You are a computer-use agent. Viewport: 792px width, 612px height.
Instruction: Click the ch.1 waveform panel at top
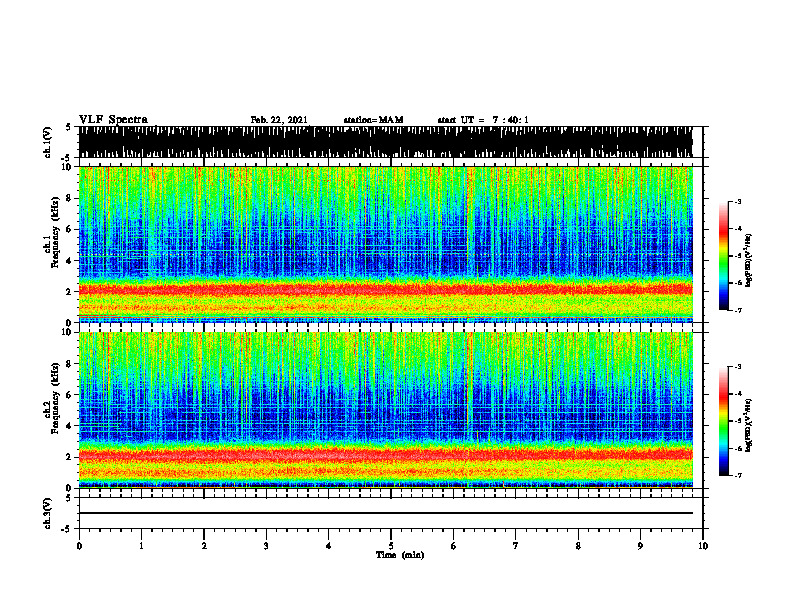tap(385, 142)
